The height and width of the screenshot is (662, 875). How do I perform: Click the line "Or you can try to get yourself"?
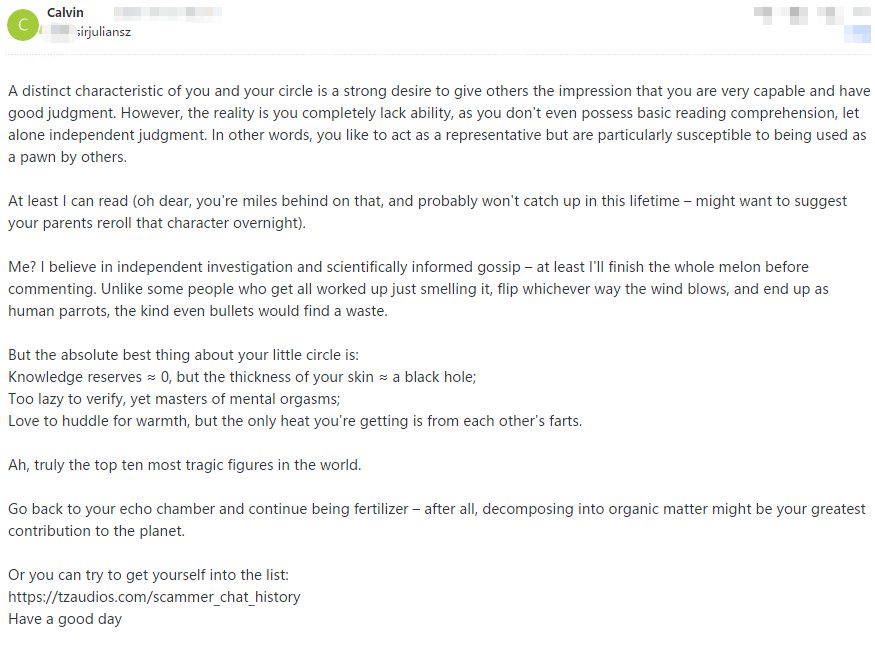[x=148, y=575]
